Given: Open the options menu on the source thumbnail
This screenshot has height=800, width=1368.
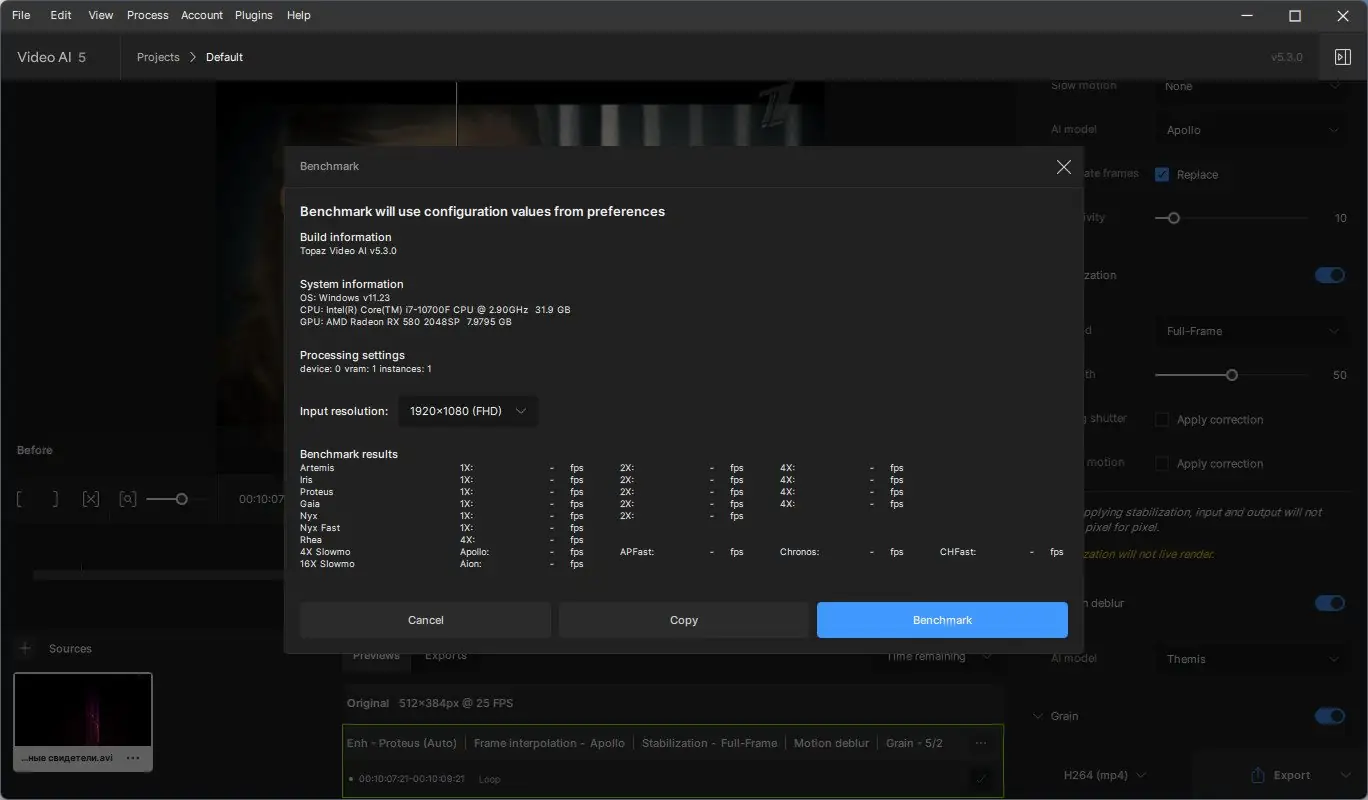Looking at the screenshot, I should click(x=132, y=758).
